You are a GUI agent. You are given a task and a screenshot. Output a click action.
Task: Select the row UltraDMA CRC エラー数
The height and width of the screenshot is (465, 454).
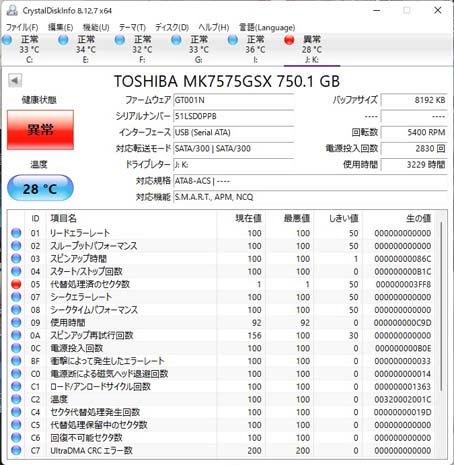tap(222, 451)
